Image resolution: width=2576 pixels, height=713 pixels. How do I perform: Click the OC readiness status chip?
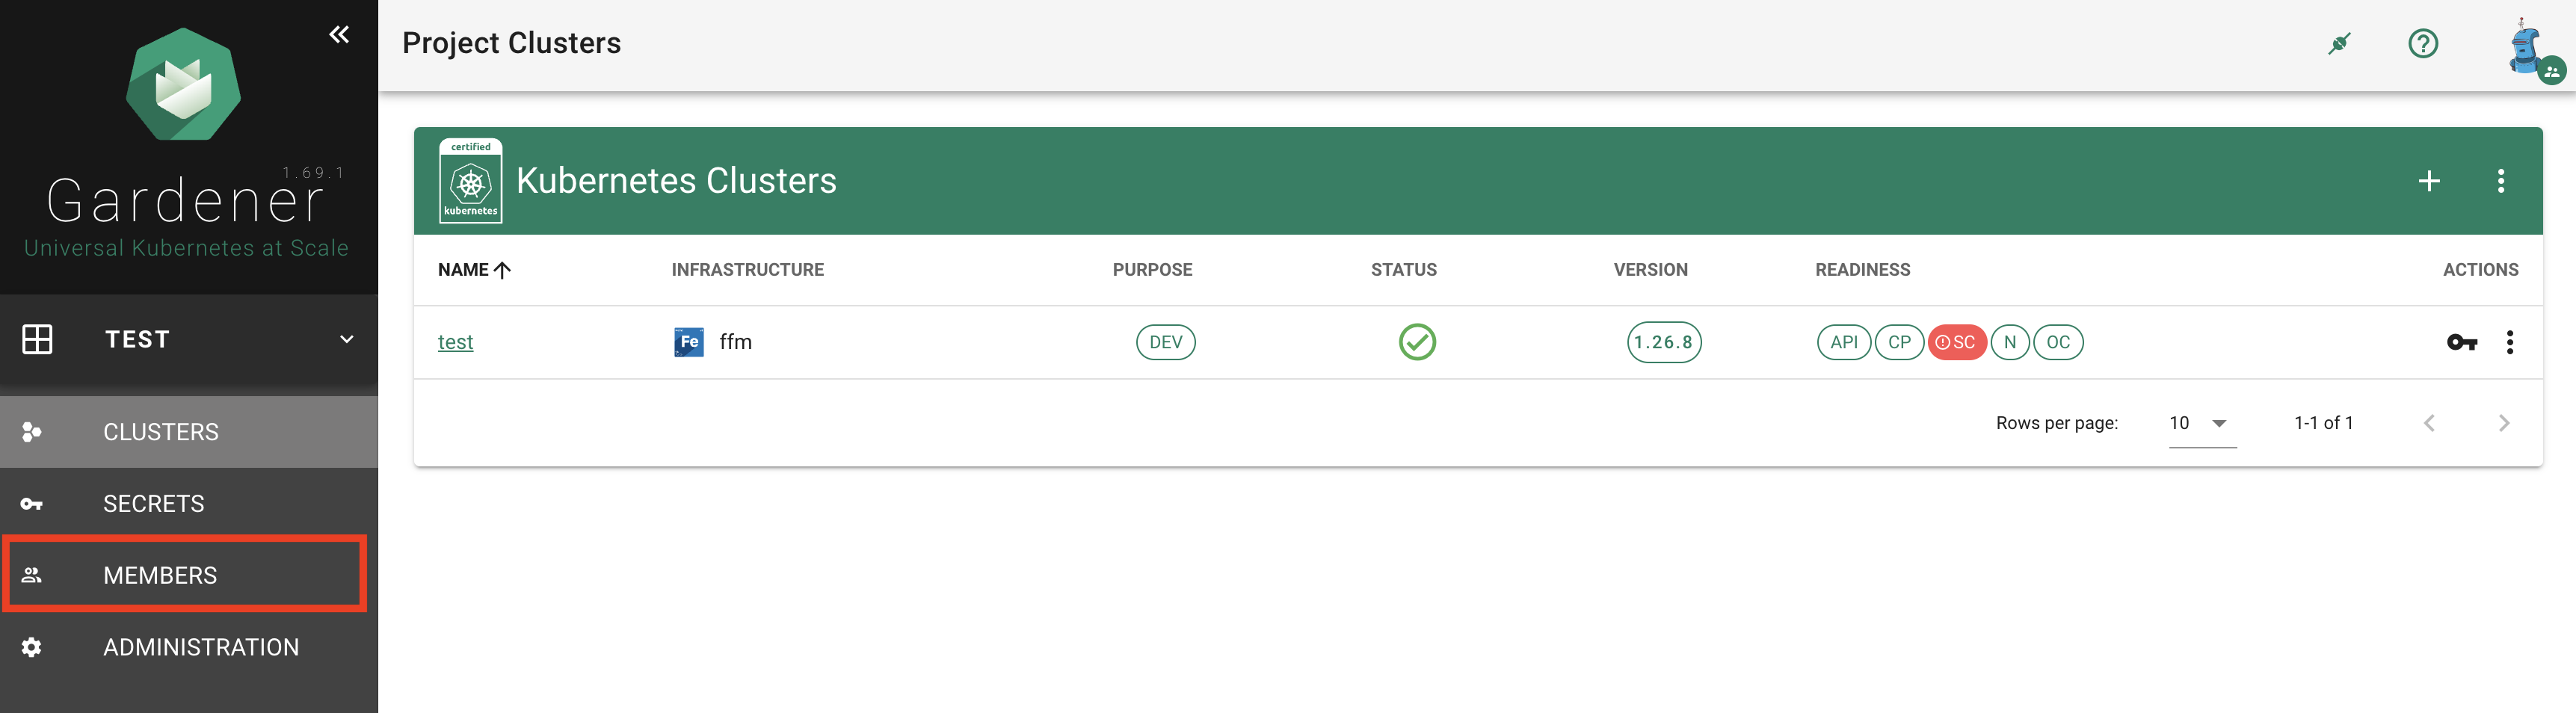pos(2058,341)
